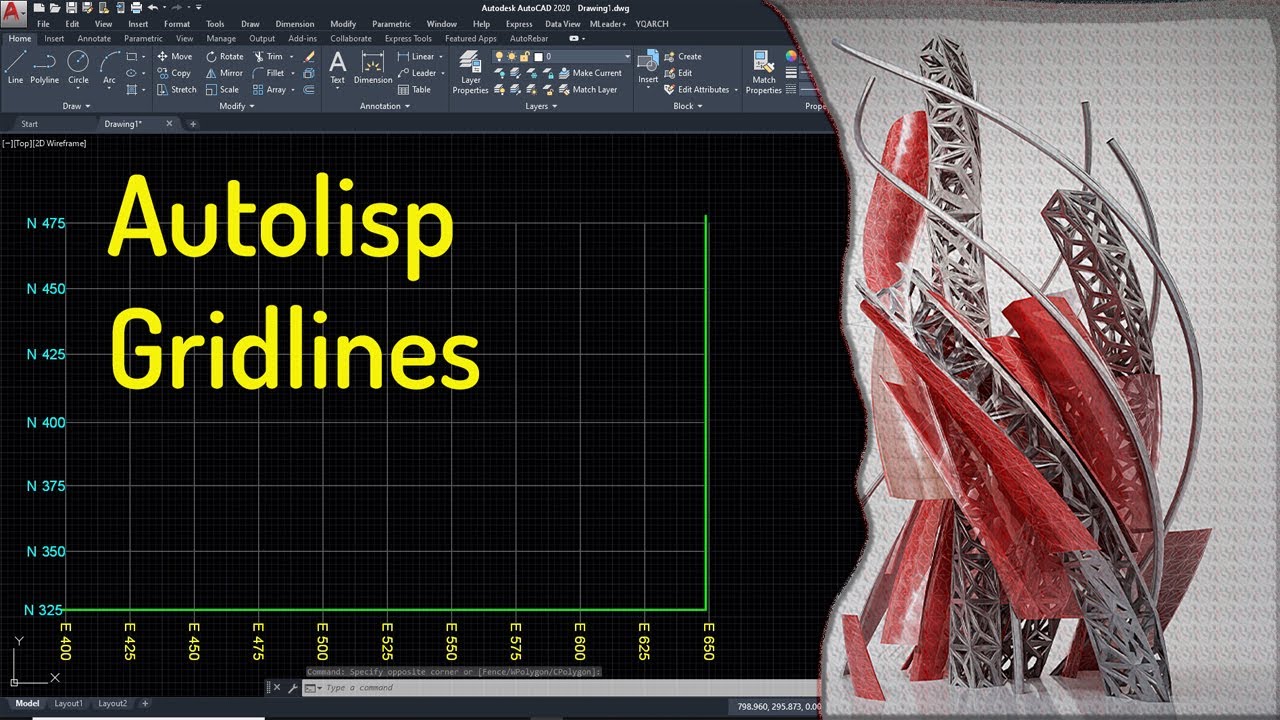Open the YQARCH menu
The width and height of the screenshot is (1280, 720).
pyautogui.click(x=652, y=24)
